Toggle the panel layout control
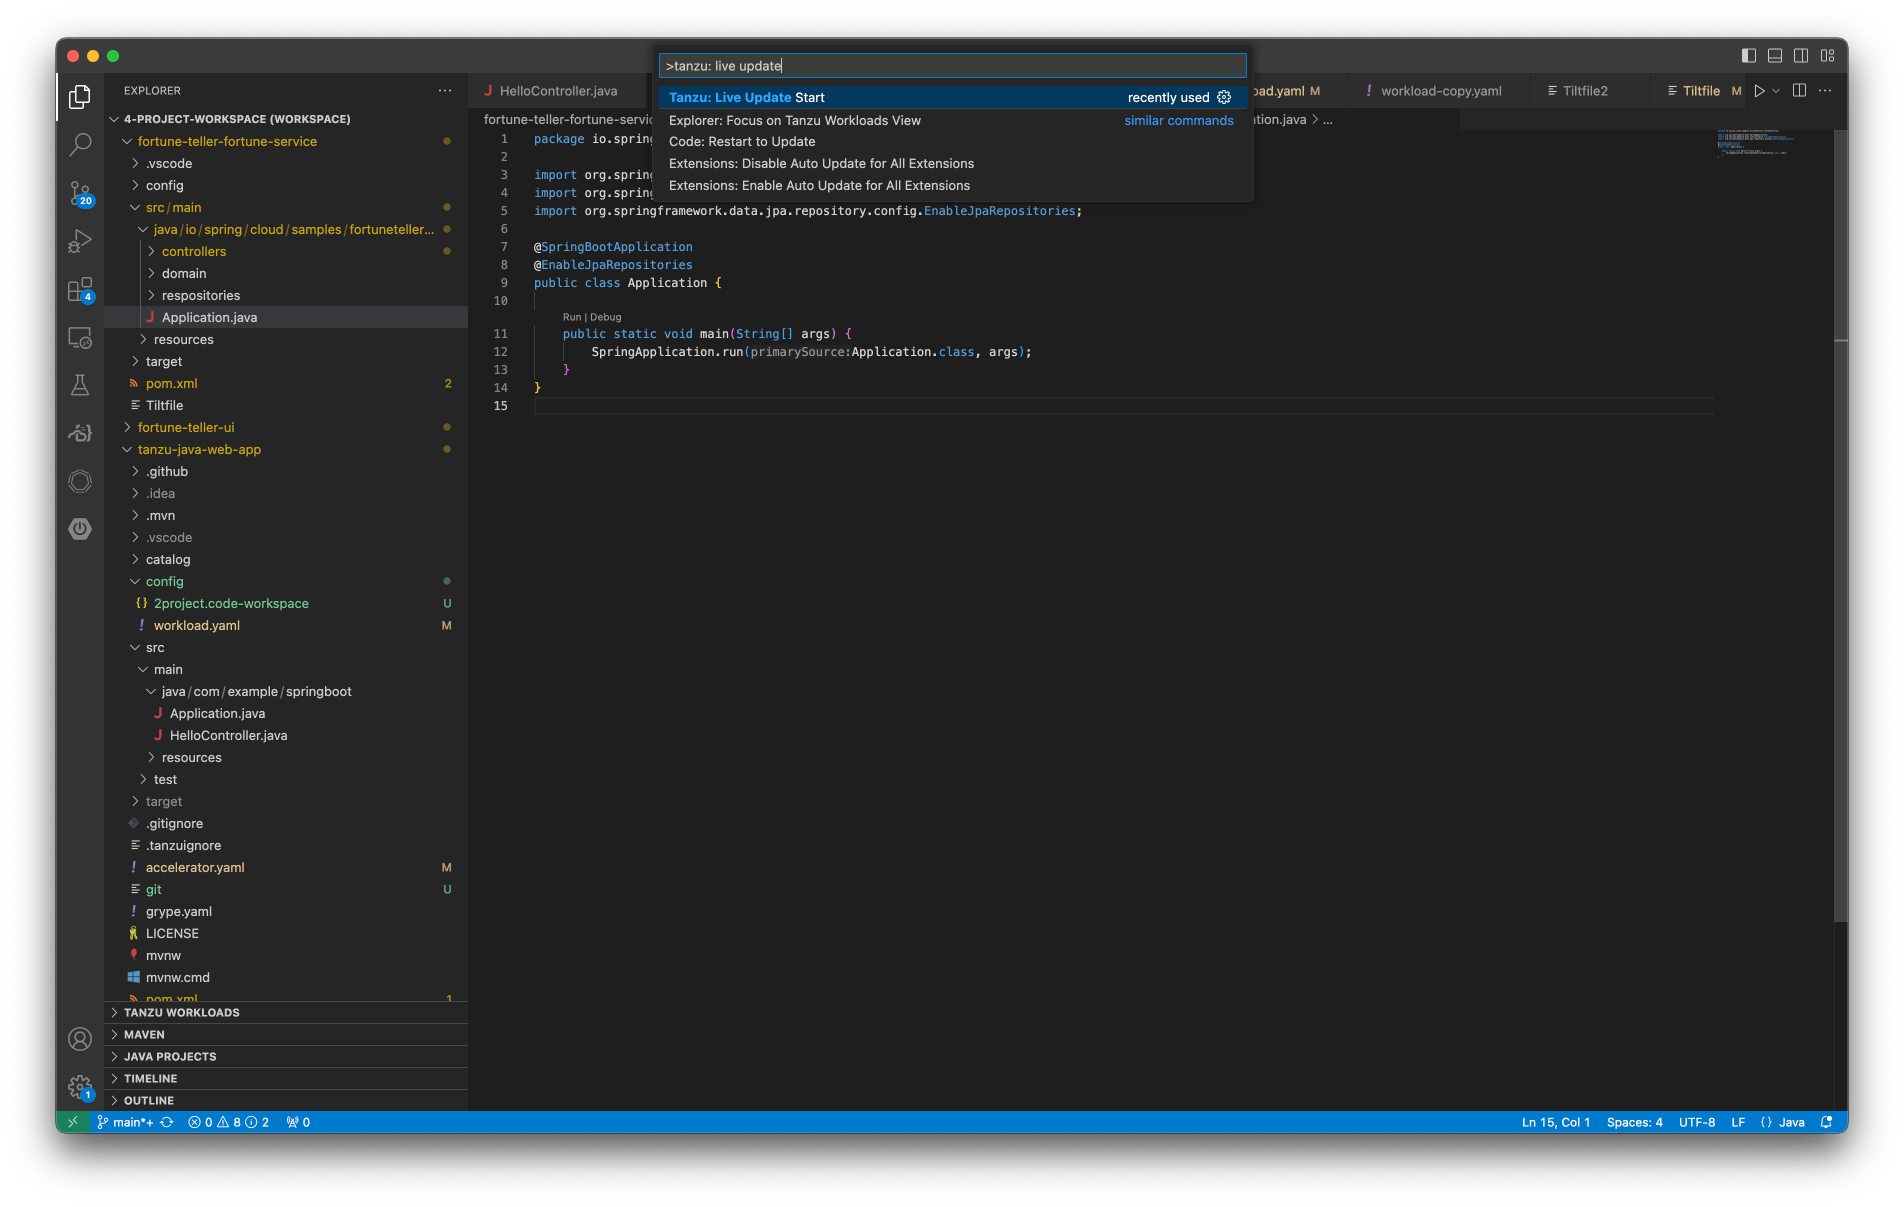Screen dimensions: 1904x1207 [x=1774, y=56]
